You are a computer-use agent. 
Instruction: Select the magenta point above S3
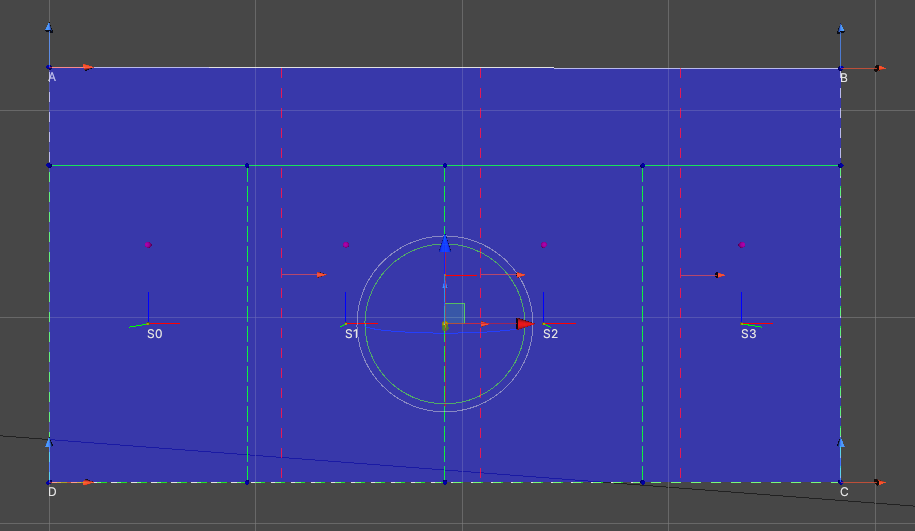(741, 244)
